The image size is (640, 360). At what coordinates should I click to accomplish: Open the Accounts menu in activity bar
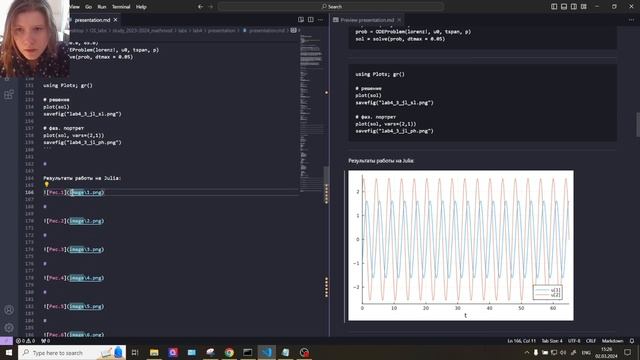(x=9, y=310)
